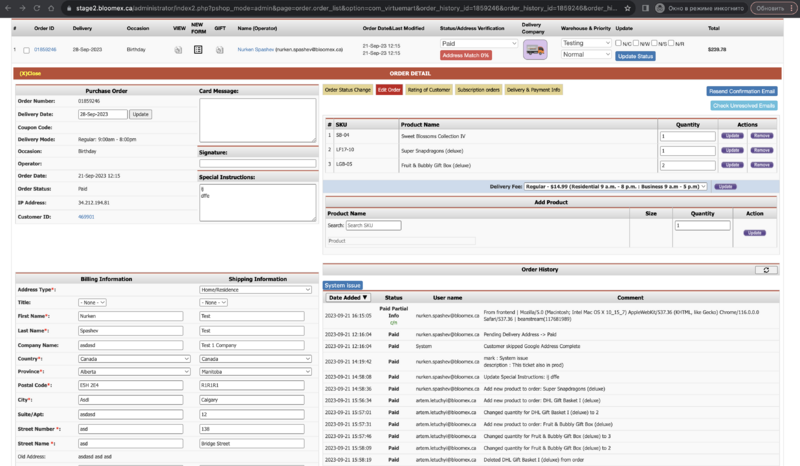800x466 pixels.
Task: Click the VIEW icon for order 01859246
Action: [x=178, y=50]
